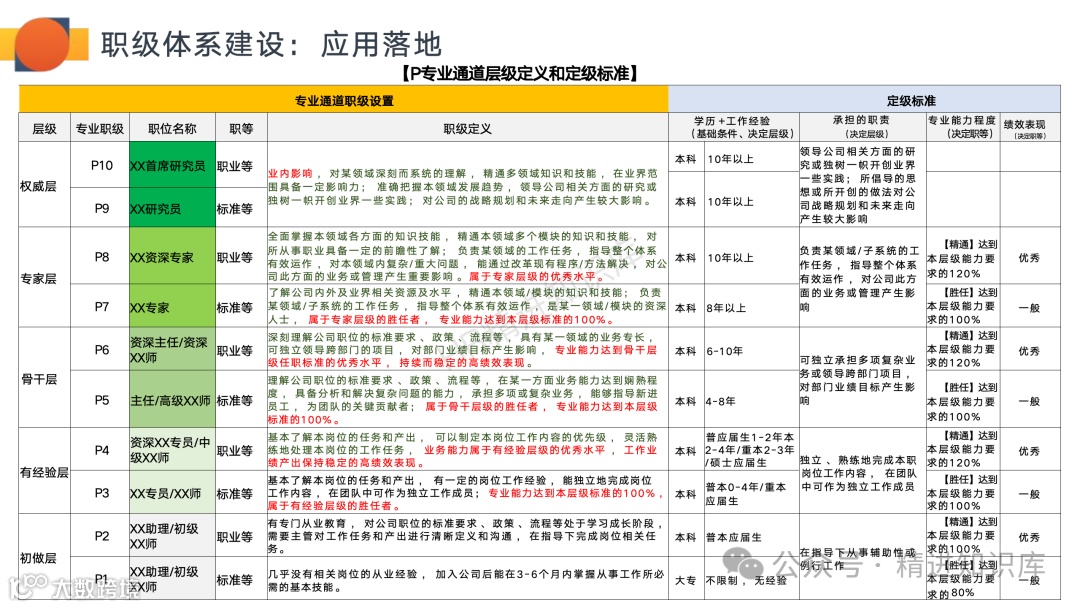The height and width of the screenshot is (608, 1080).
Task: Click 一般 in the P5 row
Action: pos(1030,401)
